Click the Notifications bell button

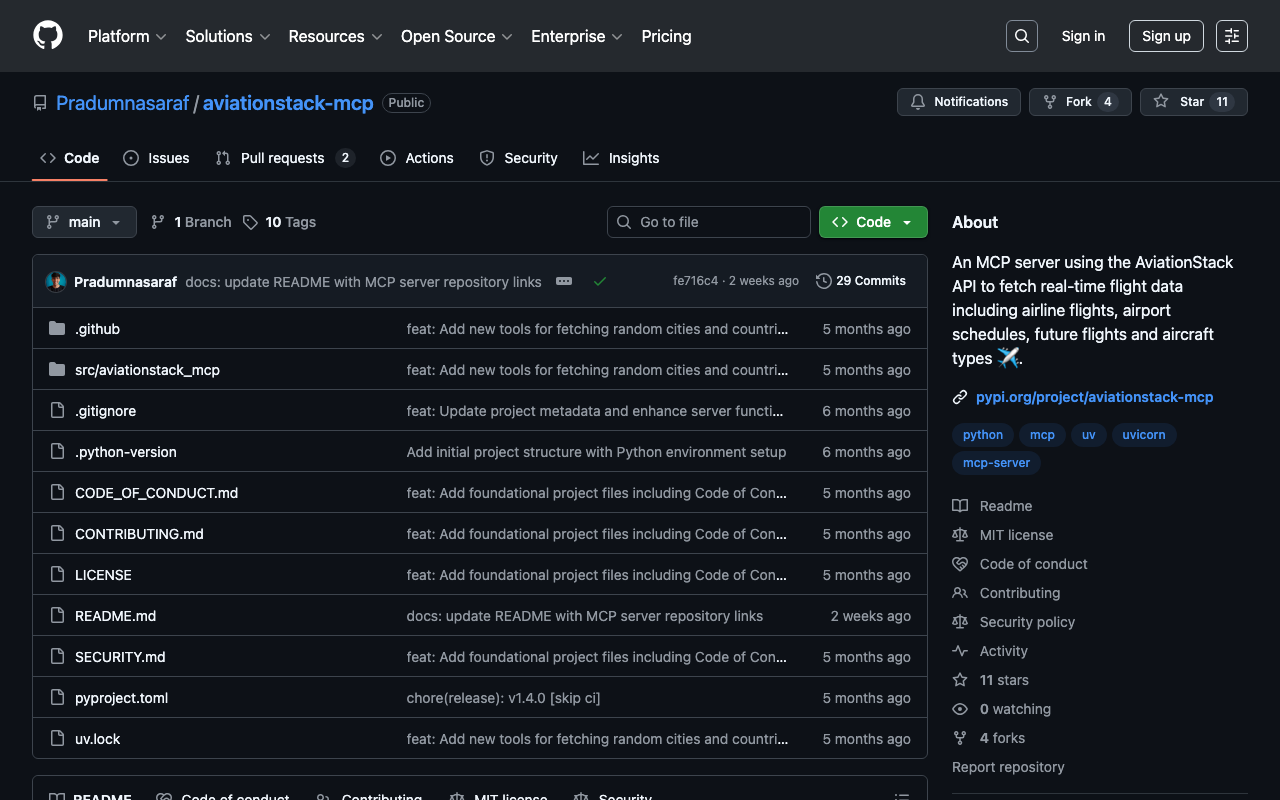point(959,102)
